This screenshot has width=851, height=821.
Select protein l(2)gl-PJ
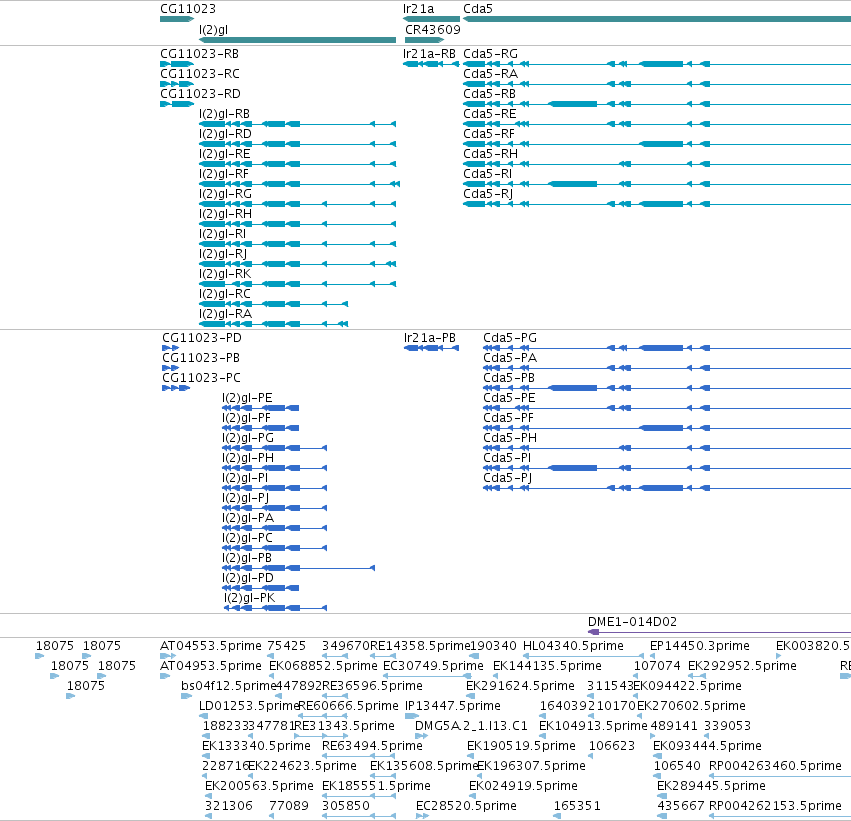click(275, 508)
